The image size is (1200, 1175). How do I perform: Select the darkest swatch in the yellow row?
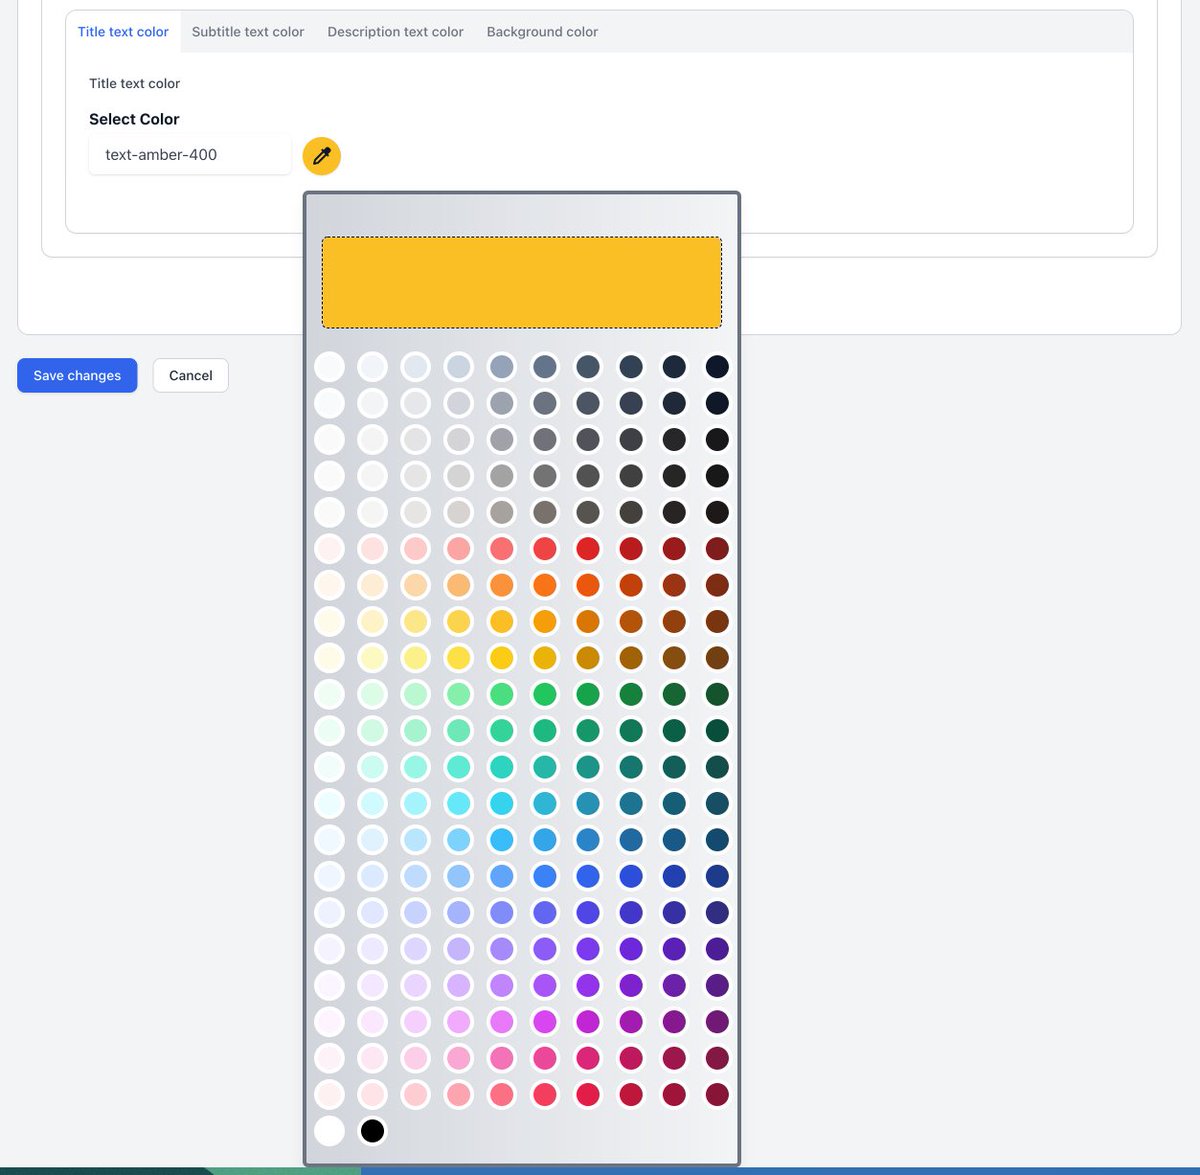(717, 658)
